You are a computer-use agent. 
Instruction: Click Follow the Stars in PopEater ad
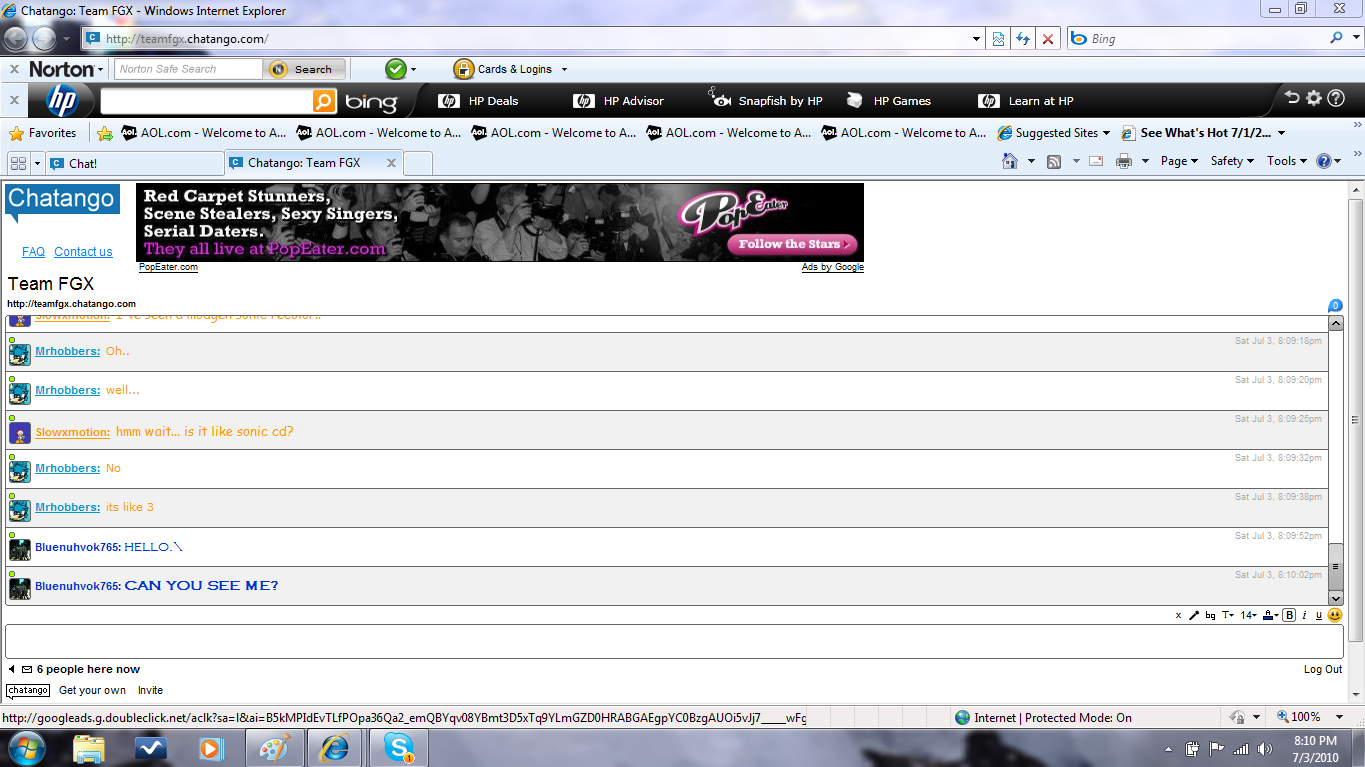coord(792,244)
